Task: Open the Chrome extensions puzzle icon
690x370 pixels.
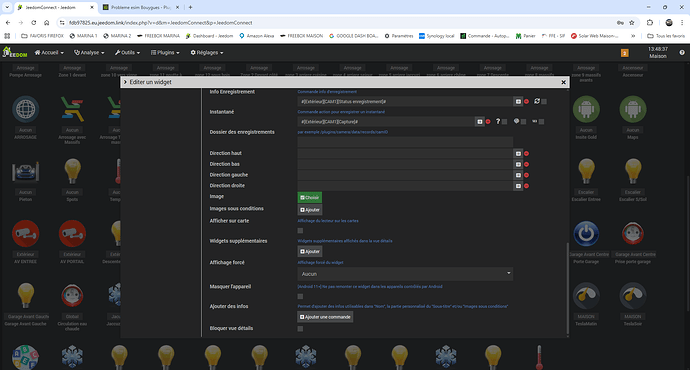Action: pos(650,23)
